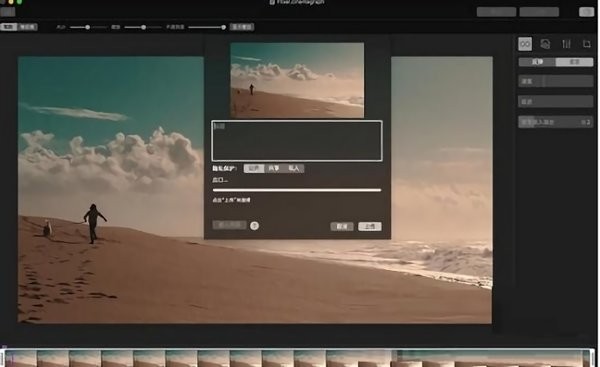Choose the first privacy option (公开)
600x367 pixels.
pos(254,168)
